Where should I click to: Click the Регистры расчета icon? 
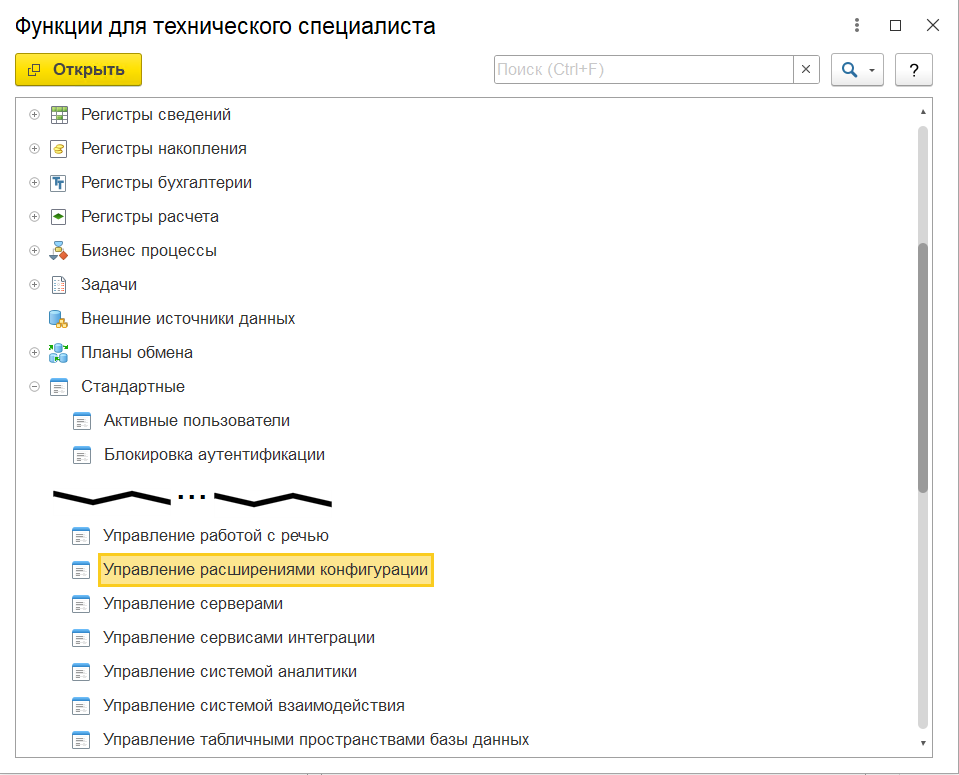coord(59,217)
